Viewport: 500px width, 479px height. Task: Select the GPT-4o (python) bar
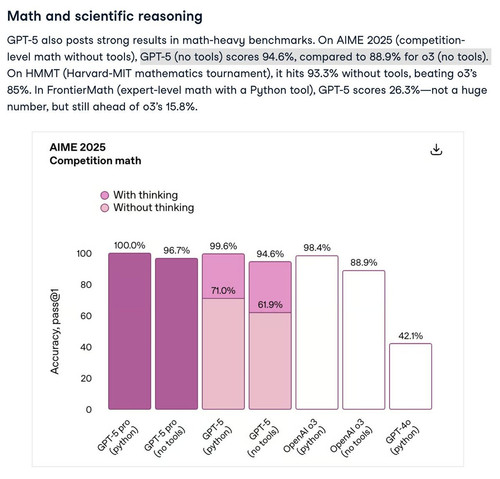411,376
